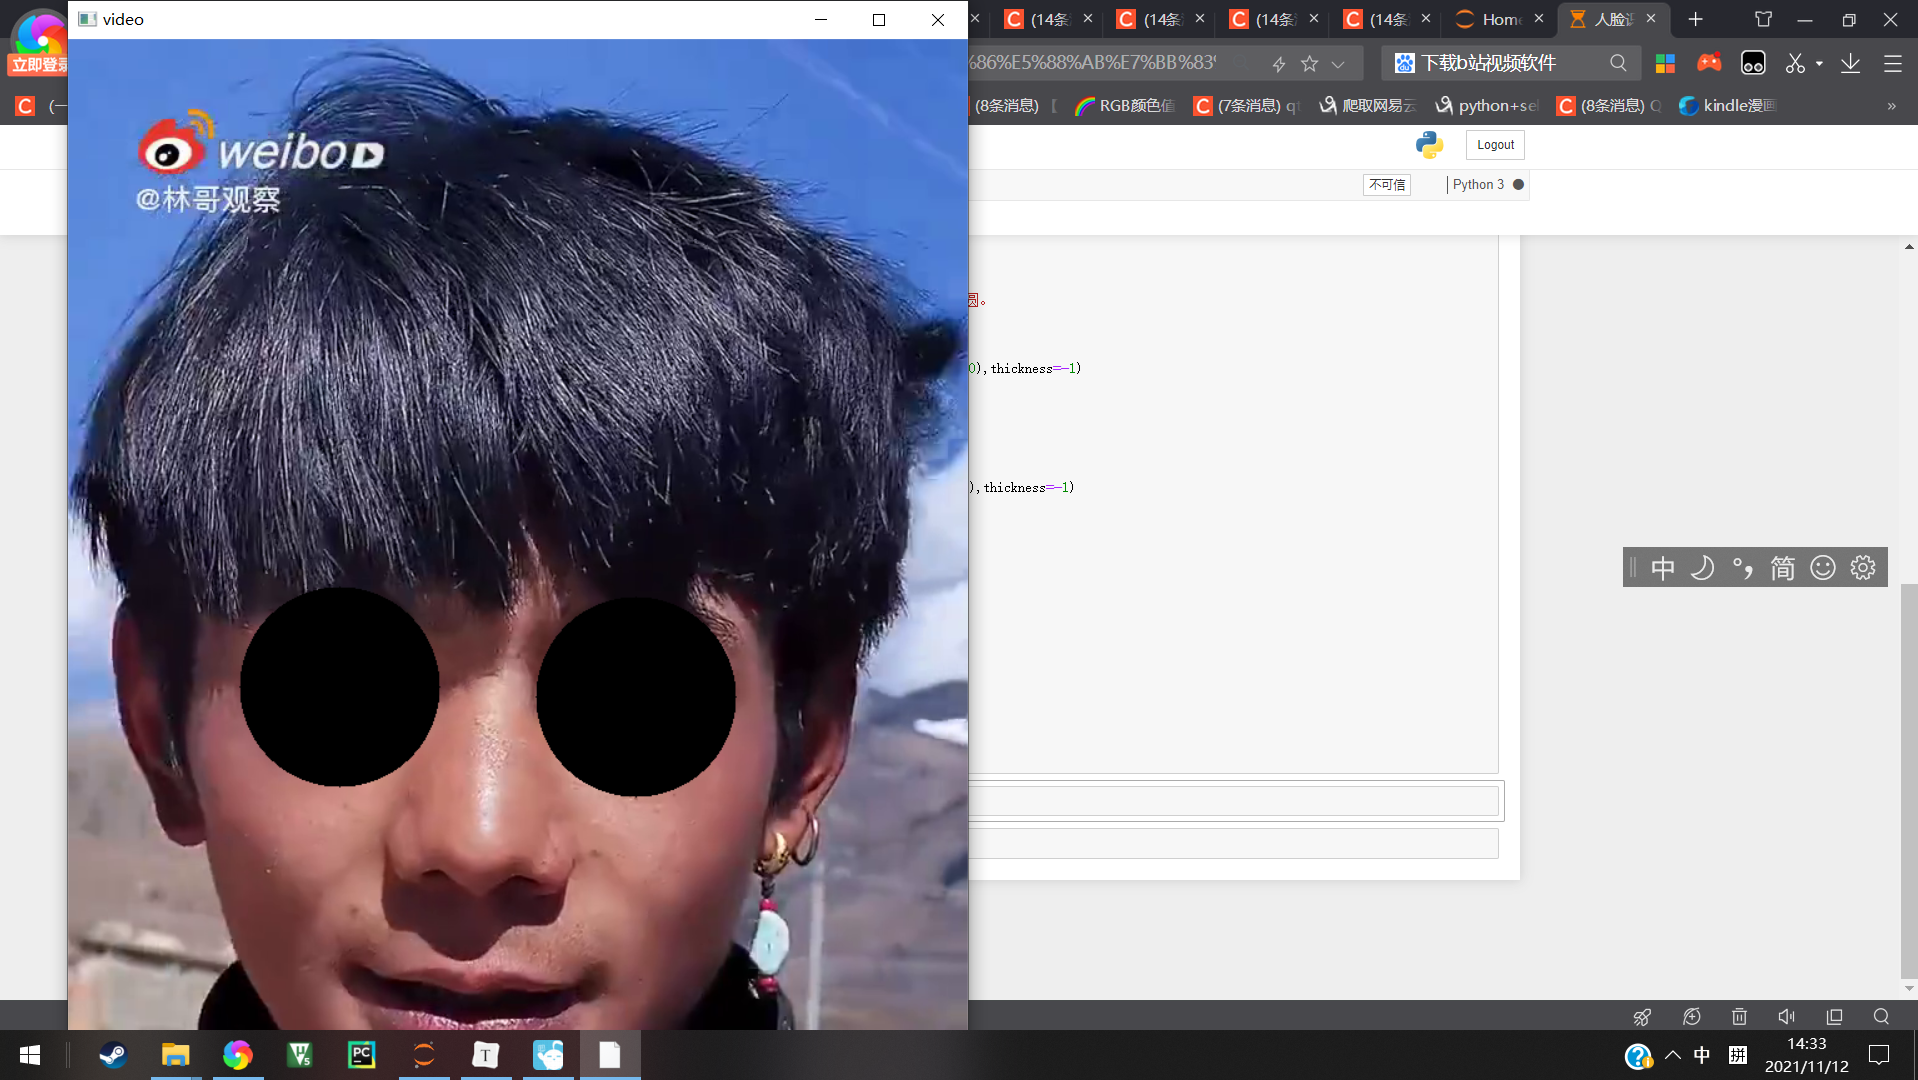Open the green V app on taskbar

pos(299,1055)
